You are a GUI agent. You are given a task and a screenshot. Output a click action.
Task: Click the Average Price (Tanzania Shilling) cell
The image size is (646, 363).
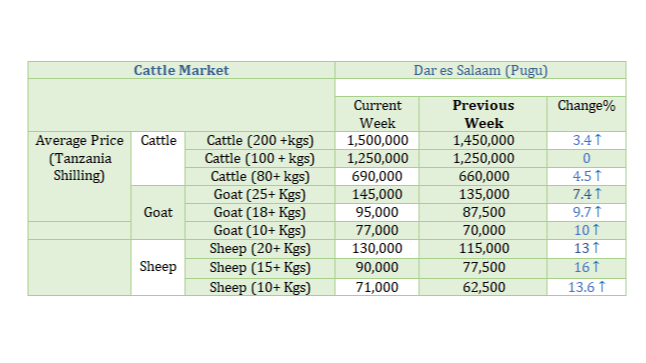(x=80, y=158)
